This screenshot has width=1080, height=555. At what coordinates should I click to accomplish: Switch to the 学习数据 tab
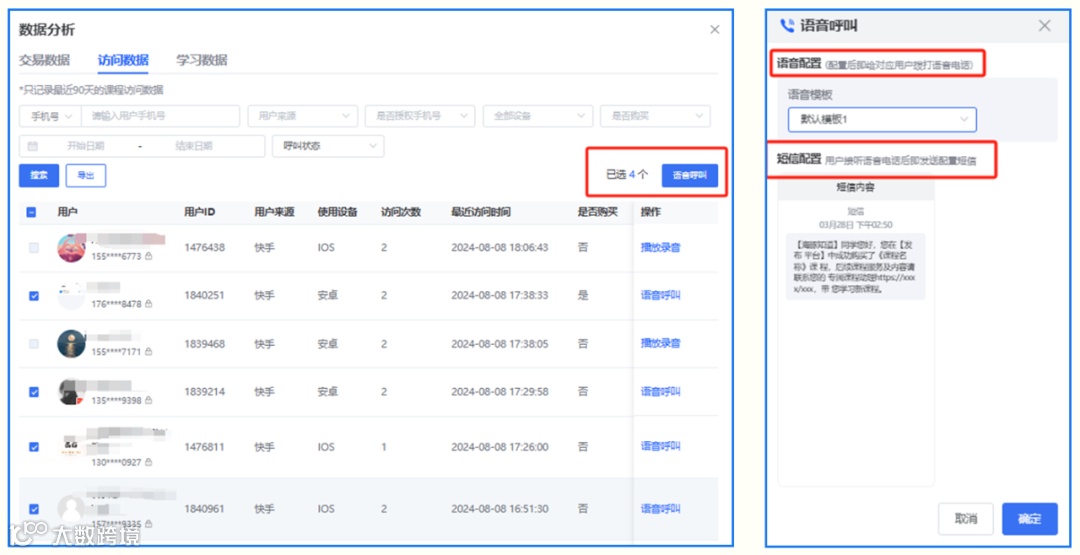[x=202, y=61]
